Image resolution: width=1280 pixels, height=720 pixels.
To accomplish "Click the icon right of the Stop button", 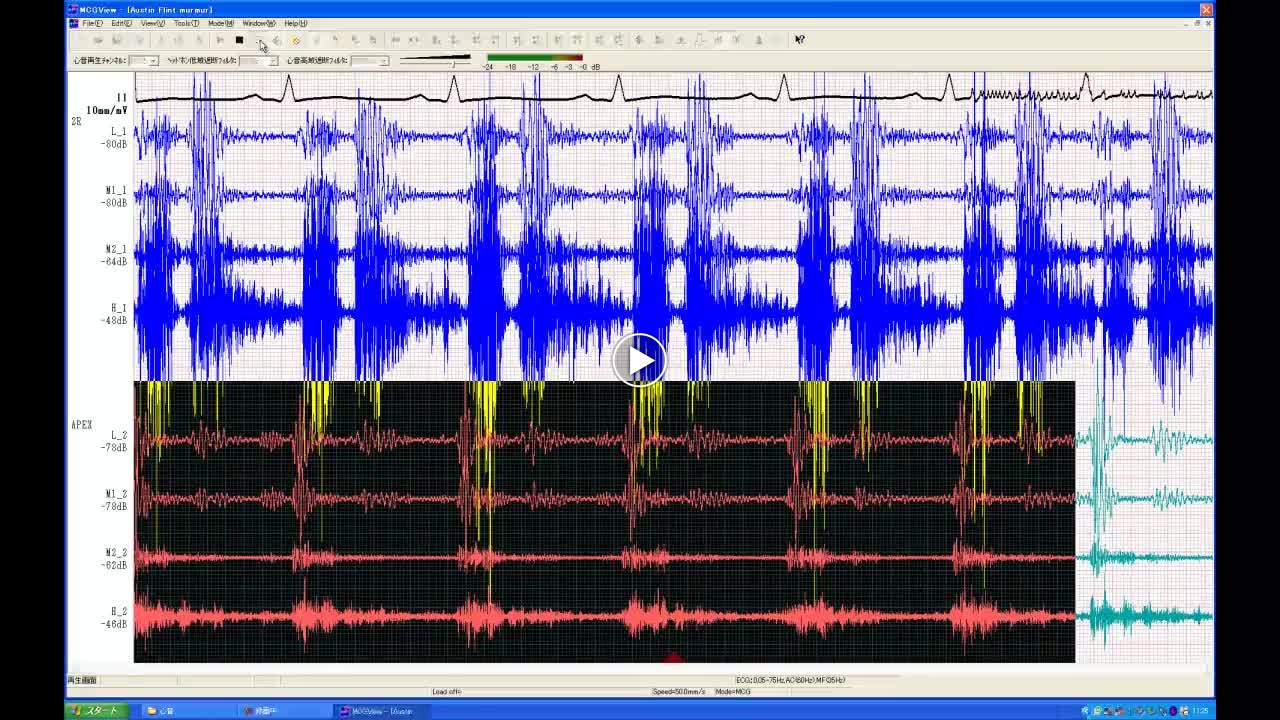I will pos(259,40).
